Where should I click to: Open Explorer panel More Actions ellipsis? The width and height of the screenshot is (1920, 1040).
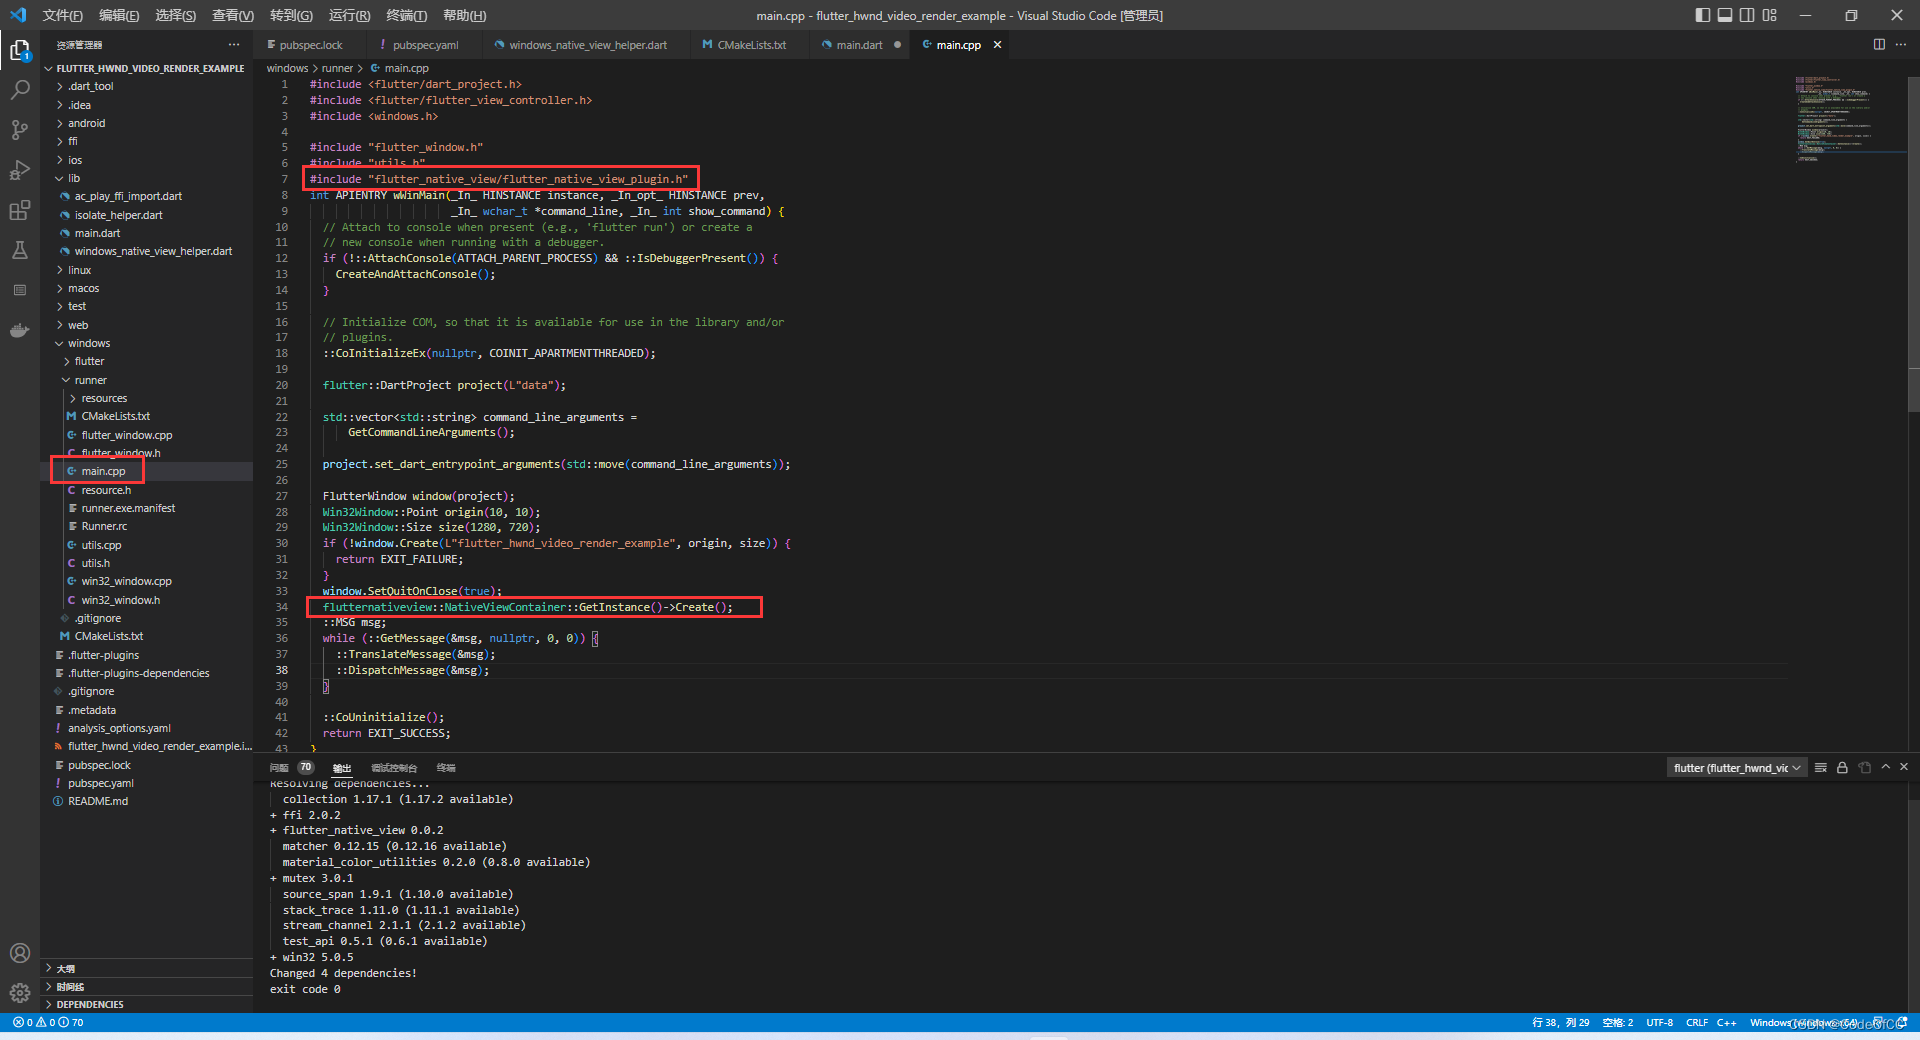(234, 44)
